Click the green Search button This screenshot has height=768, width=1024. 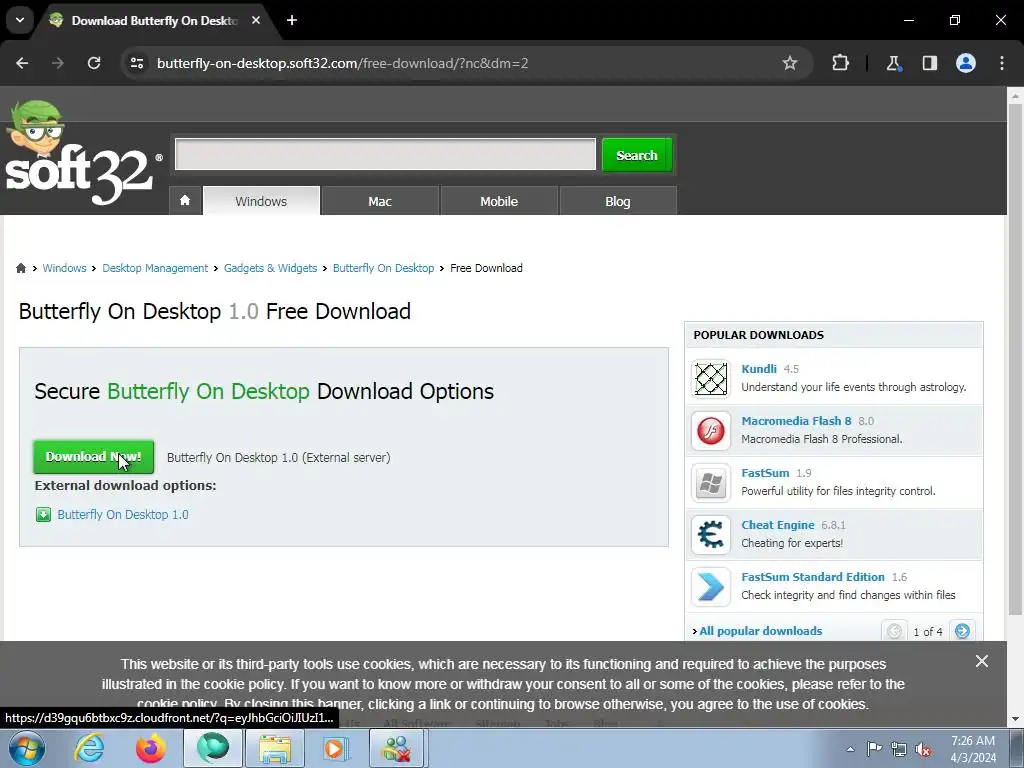[637, 155]
